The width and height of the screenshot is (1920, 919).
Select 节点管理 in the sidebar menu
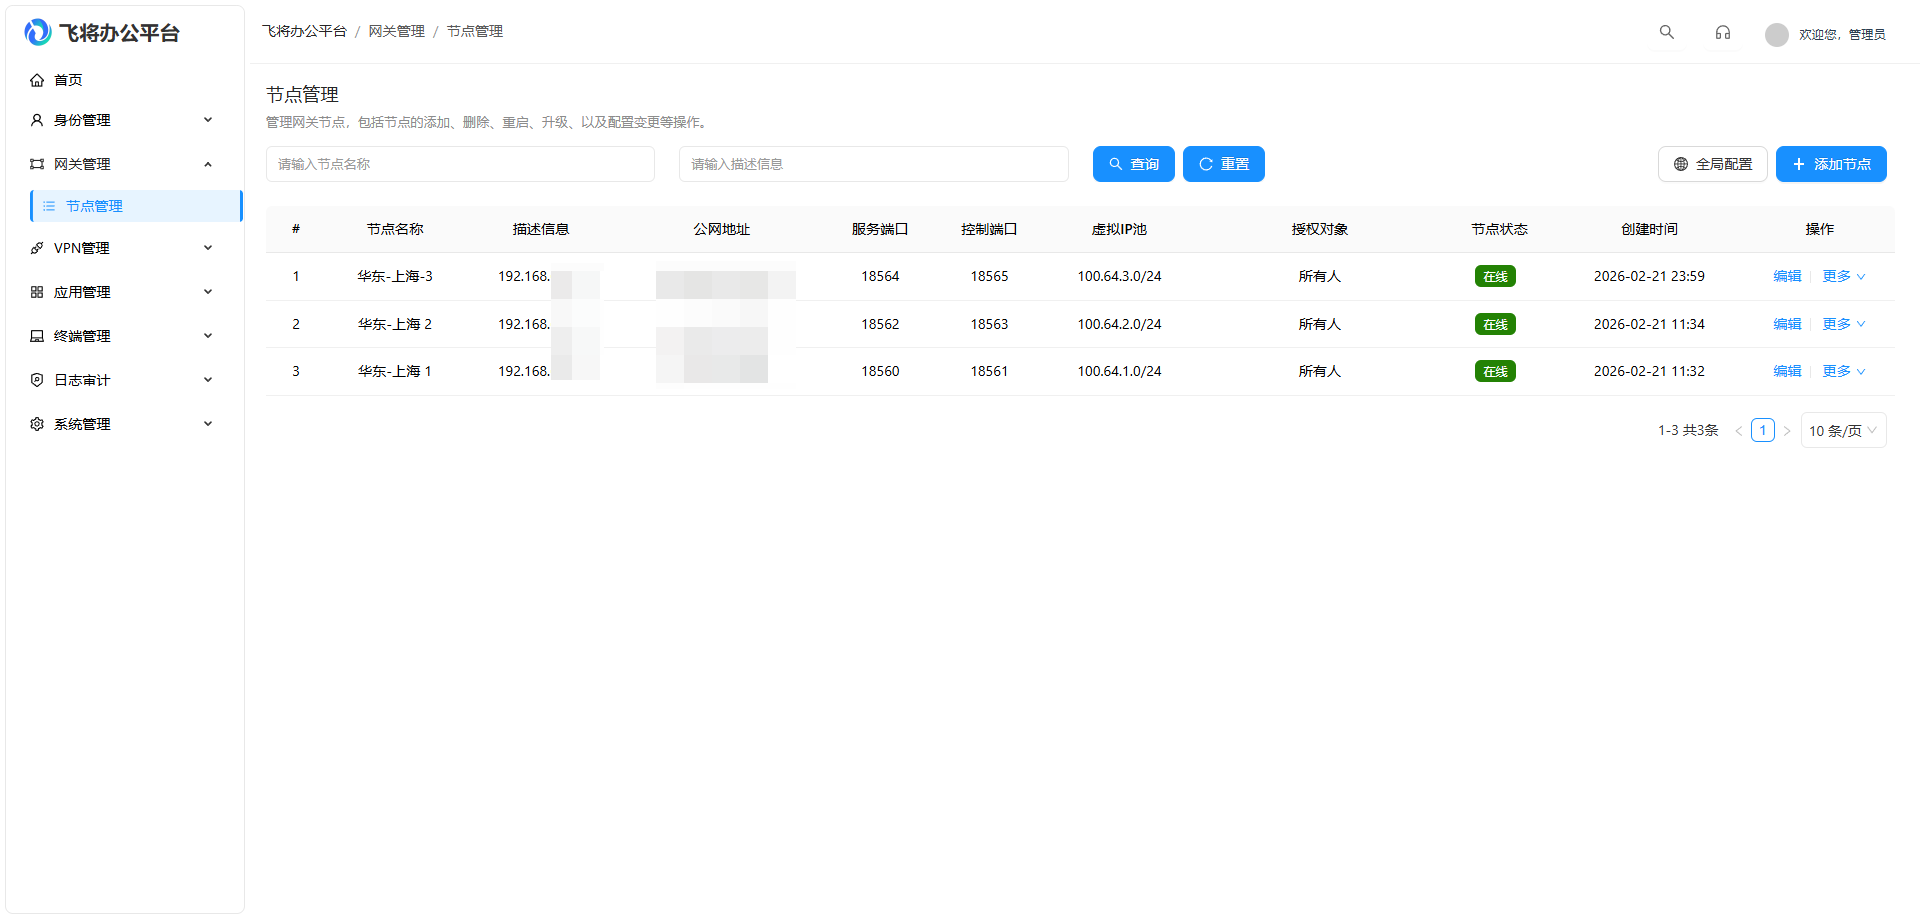[x=95, y=206]
